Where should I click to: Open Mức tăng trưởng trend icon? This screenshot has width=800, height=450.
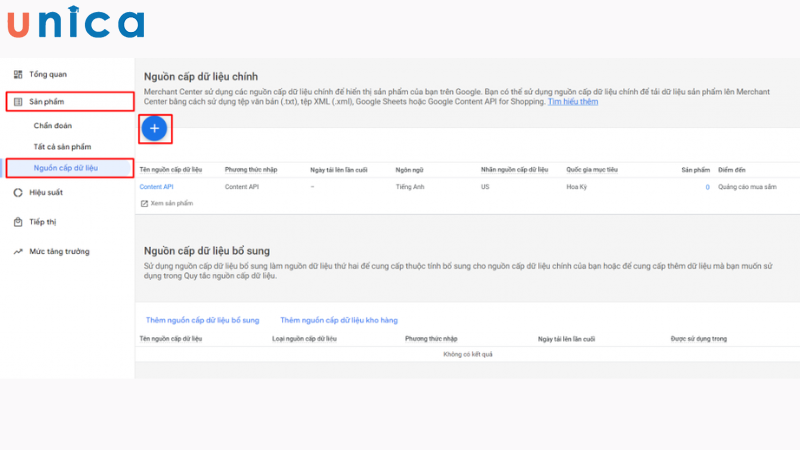(x=18, y=252)
